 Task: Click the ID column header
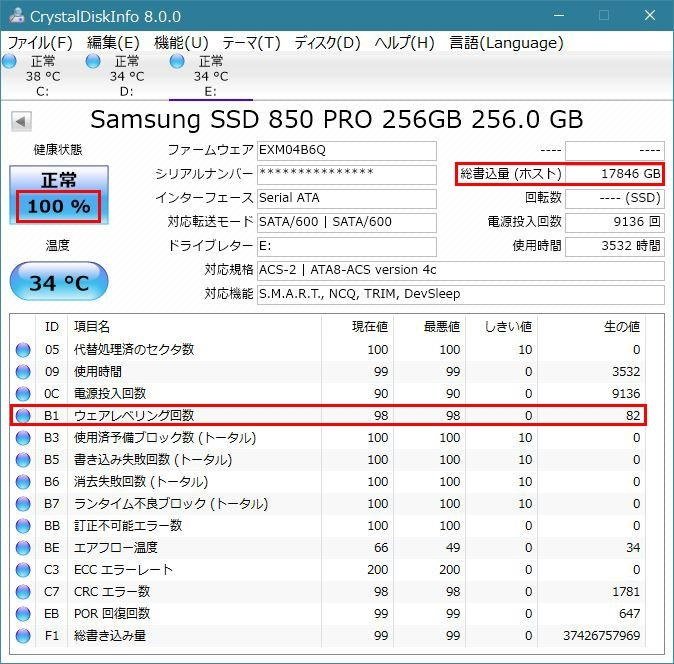pyautogui.click(x=52, y=327)
